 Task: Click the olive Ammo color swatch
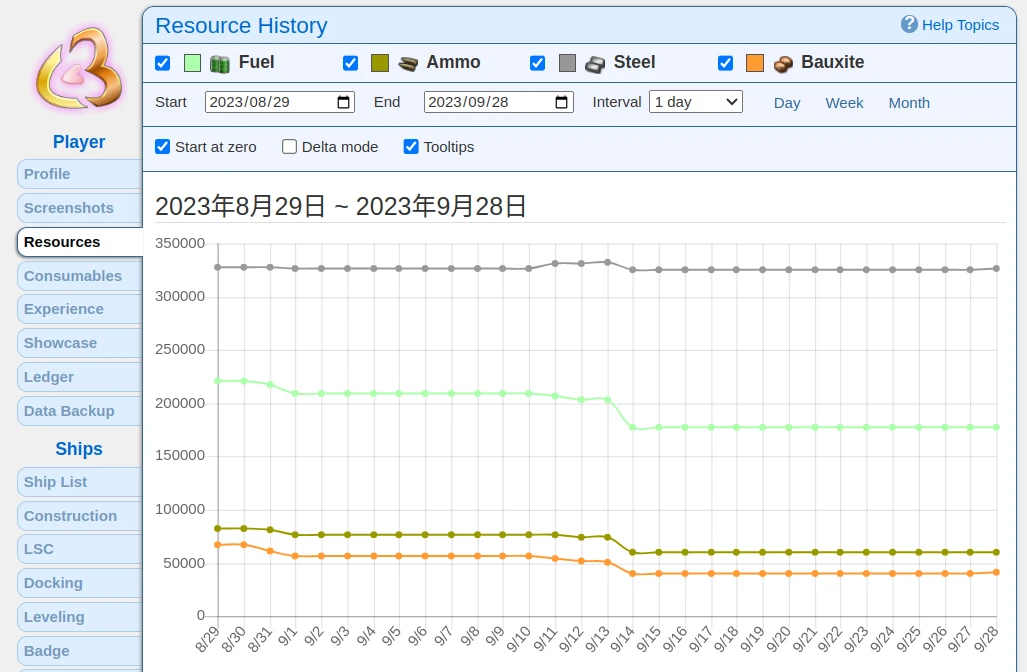pos(380,63)
